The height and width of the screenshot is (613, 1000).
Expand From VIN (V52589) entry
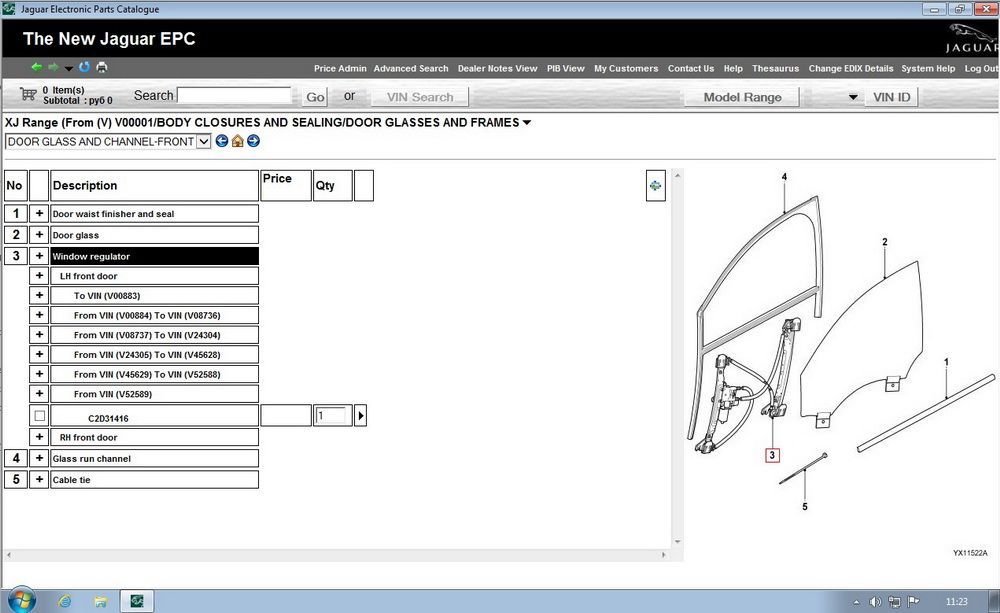click(x=39, y=394)
